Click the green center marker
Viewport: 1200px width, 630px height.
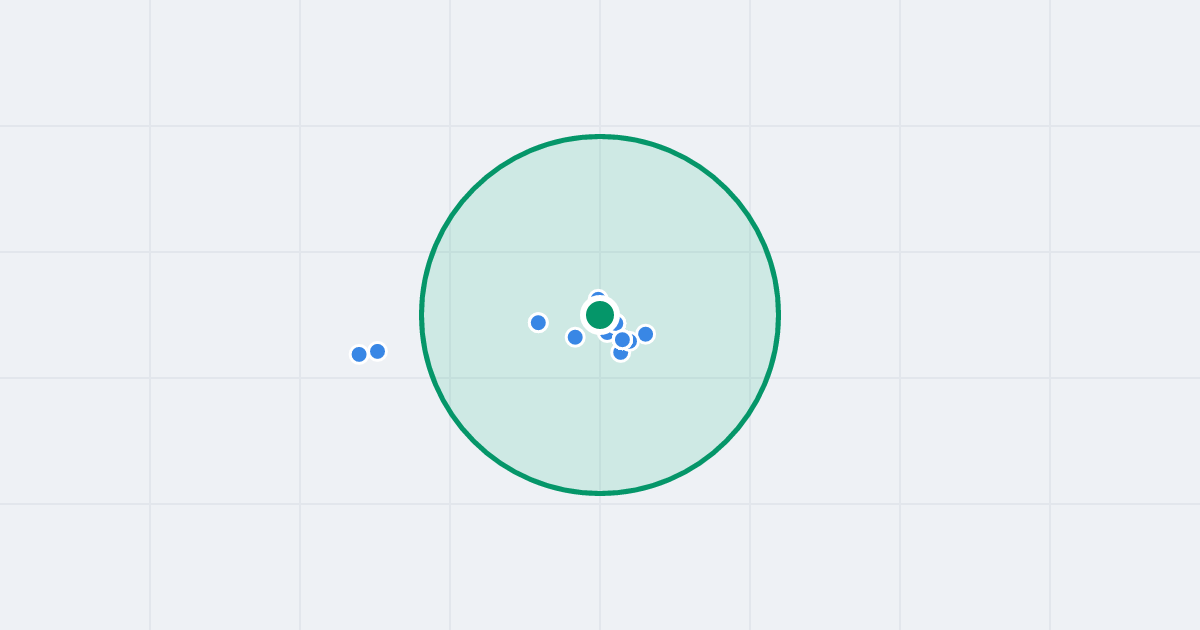click(600, 315)
